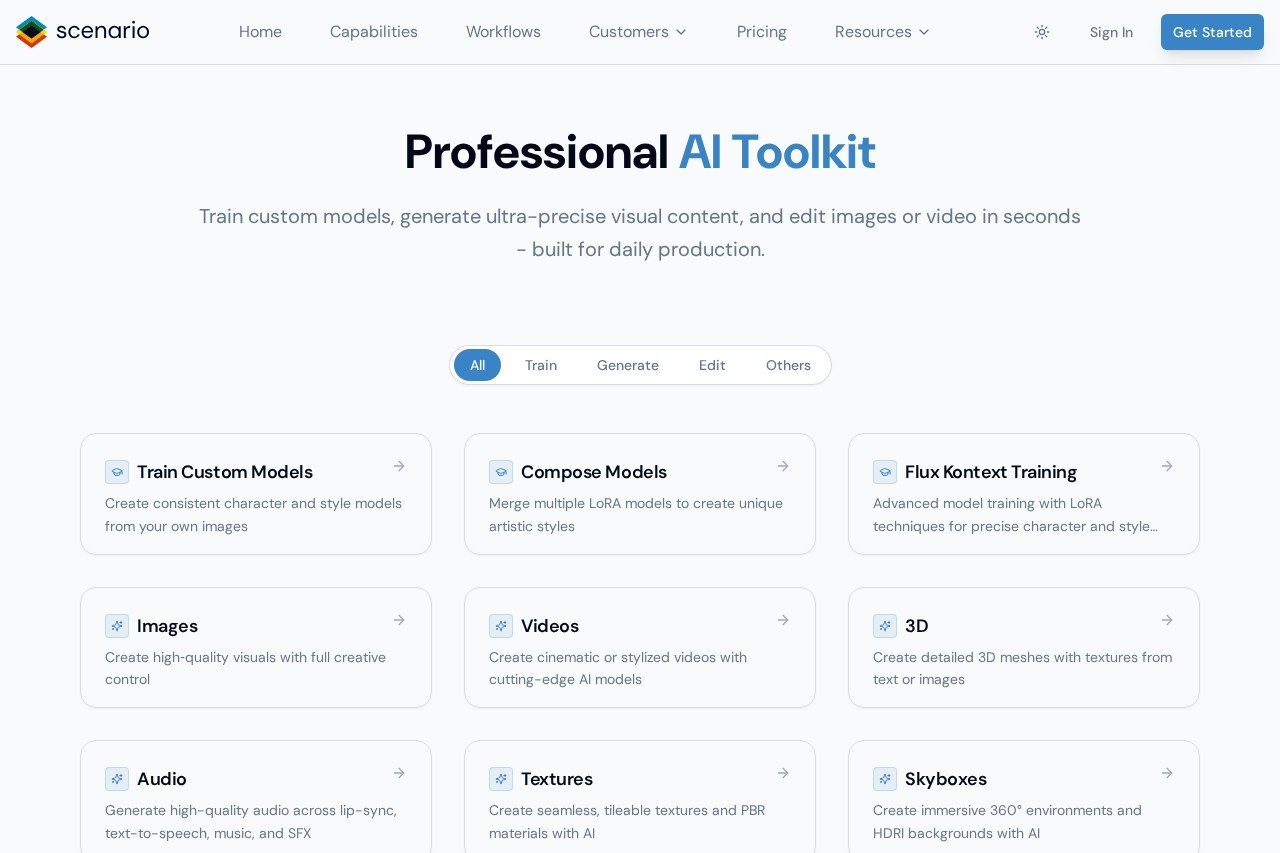The height and width of the screenshot is (853, 1280).
Task: Click the arrow icon on Train Custom Models
Action: click(x=399, y=466)
